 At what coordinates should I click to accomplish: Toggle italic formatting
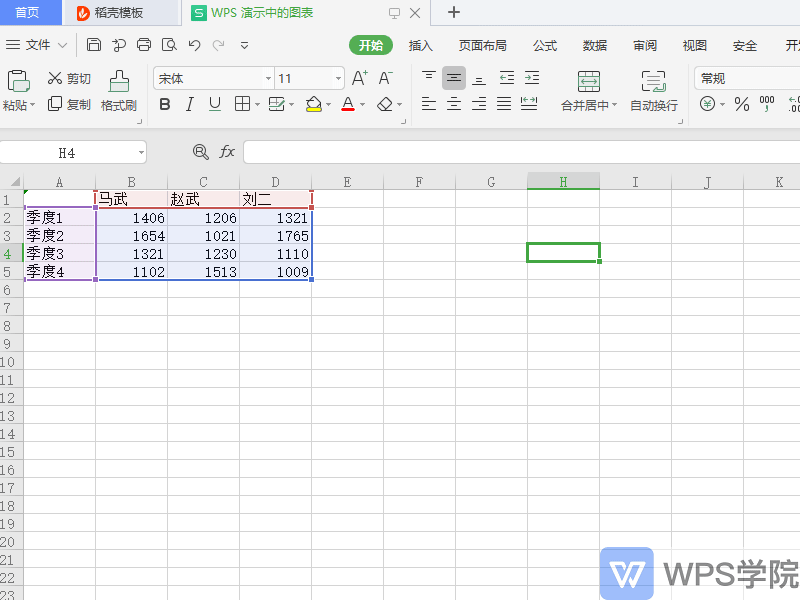click(x=189, y=105)
